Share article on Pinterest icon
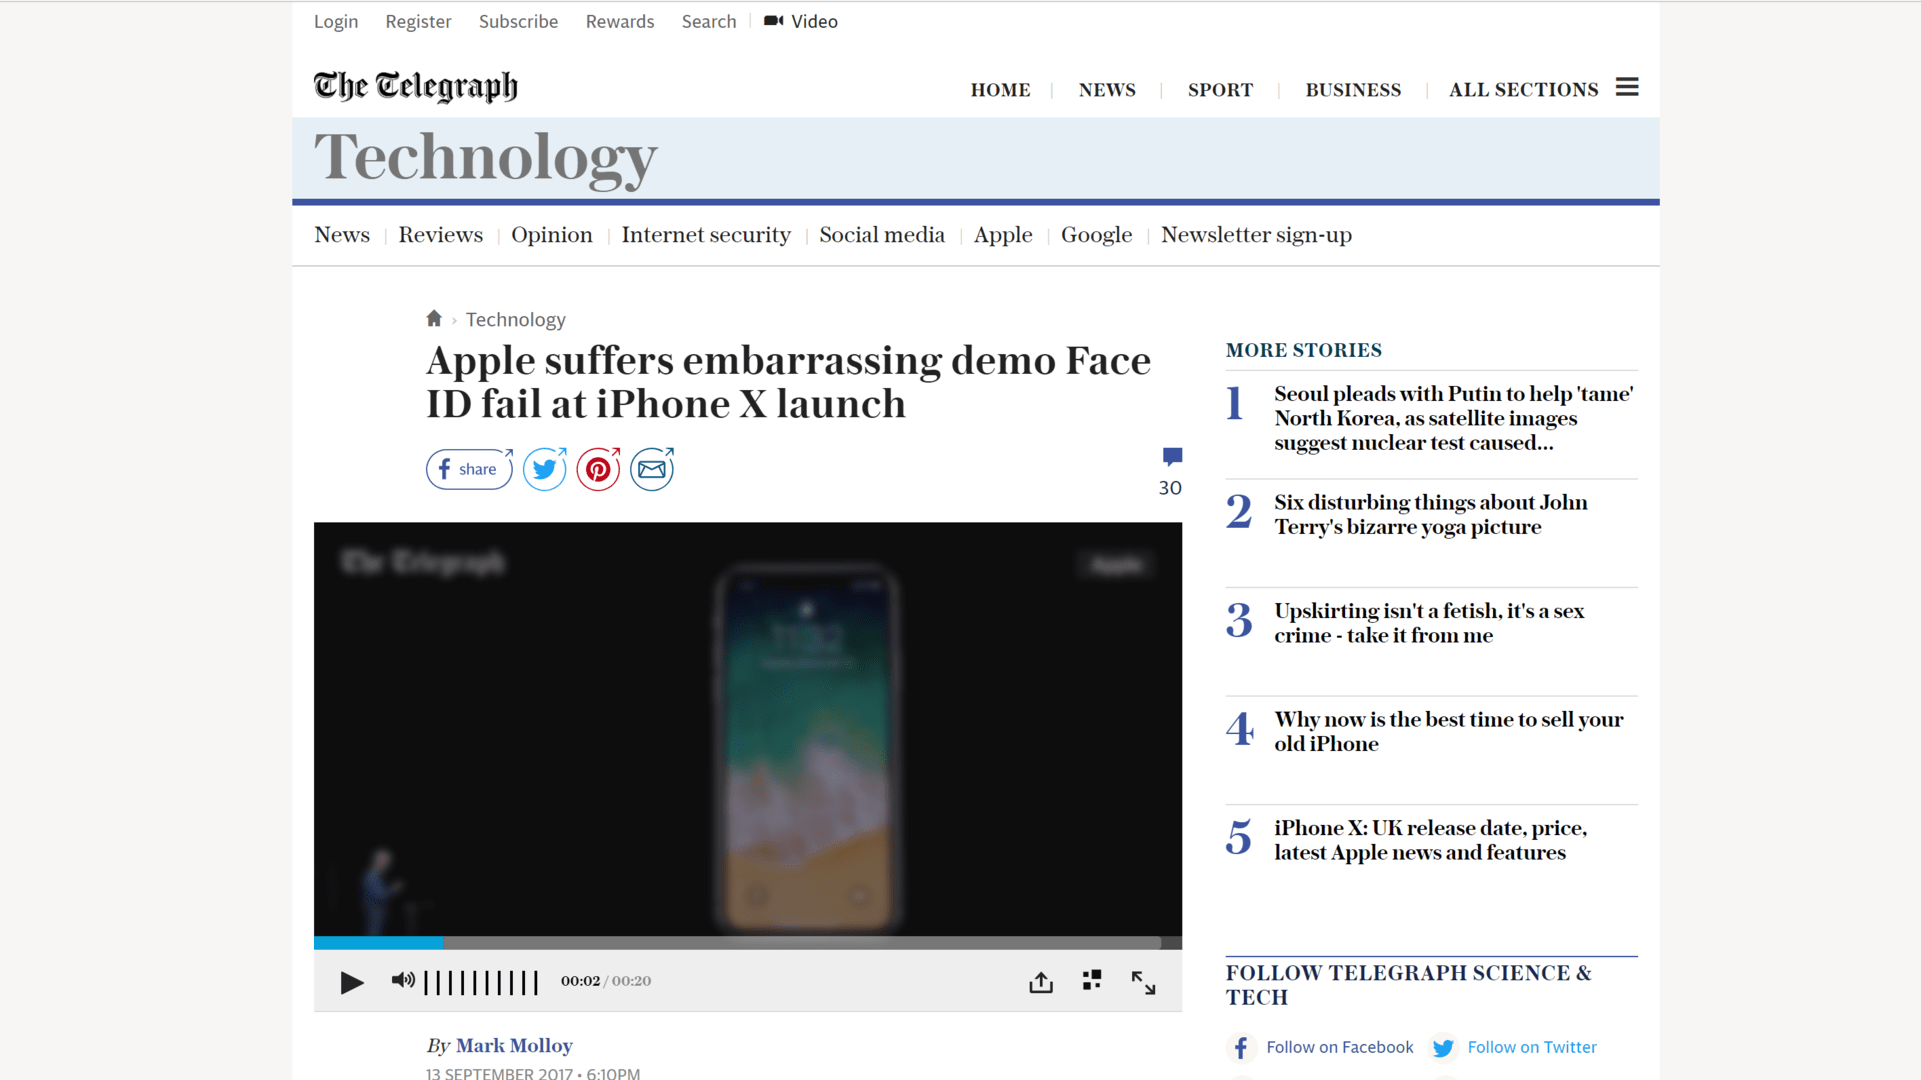This screenshot has width=1921, height=1080. [598, 469]
